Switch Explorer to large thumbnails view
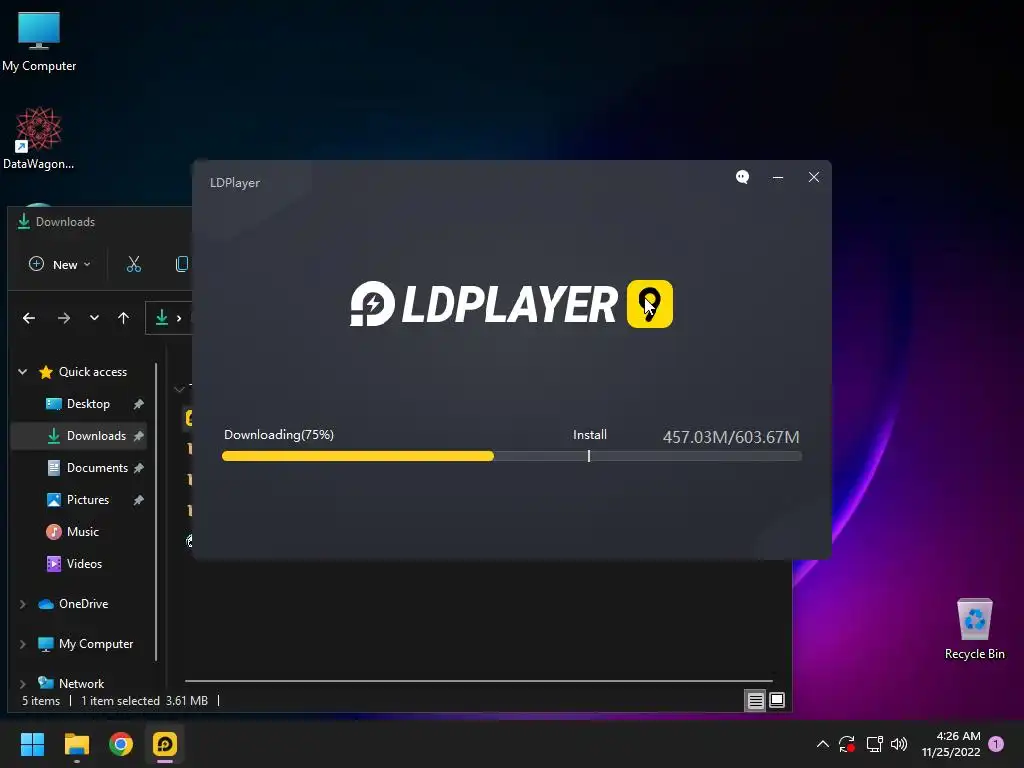This screenshot has width=1024, height=768. (777, 701)
